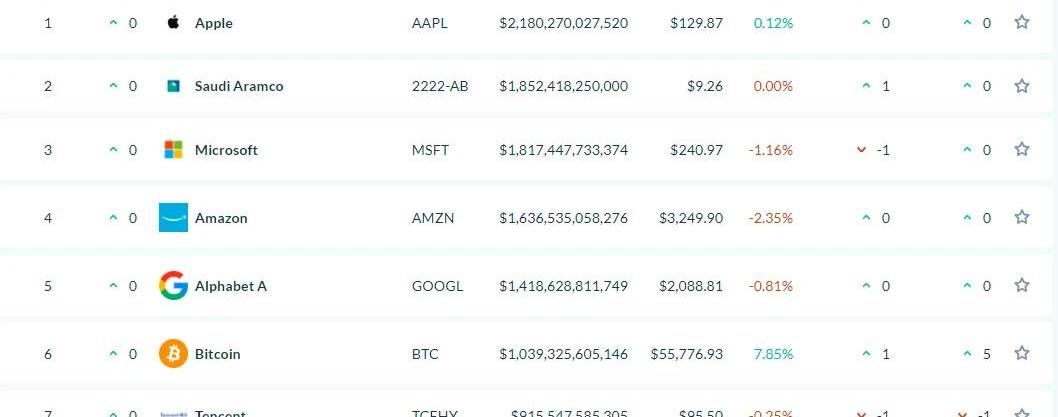Image resolution: width=1058 pixels, height=417 pixels.
Task: Click the Amazon logo icon
Action: [x=173, y=217]
